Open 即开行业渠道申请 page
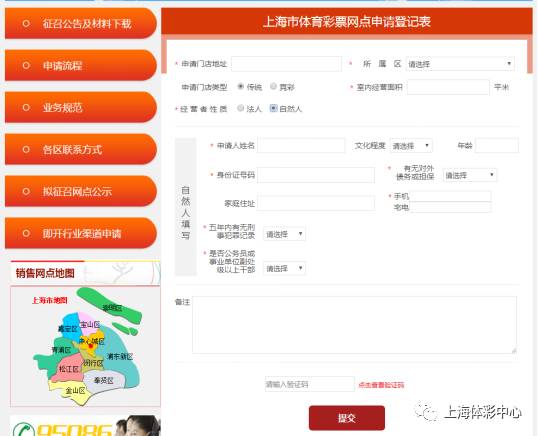The width and height of the screenshot is (538, 436). (81, 233)
